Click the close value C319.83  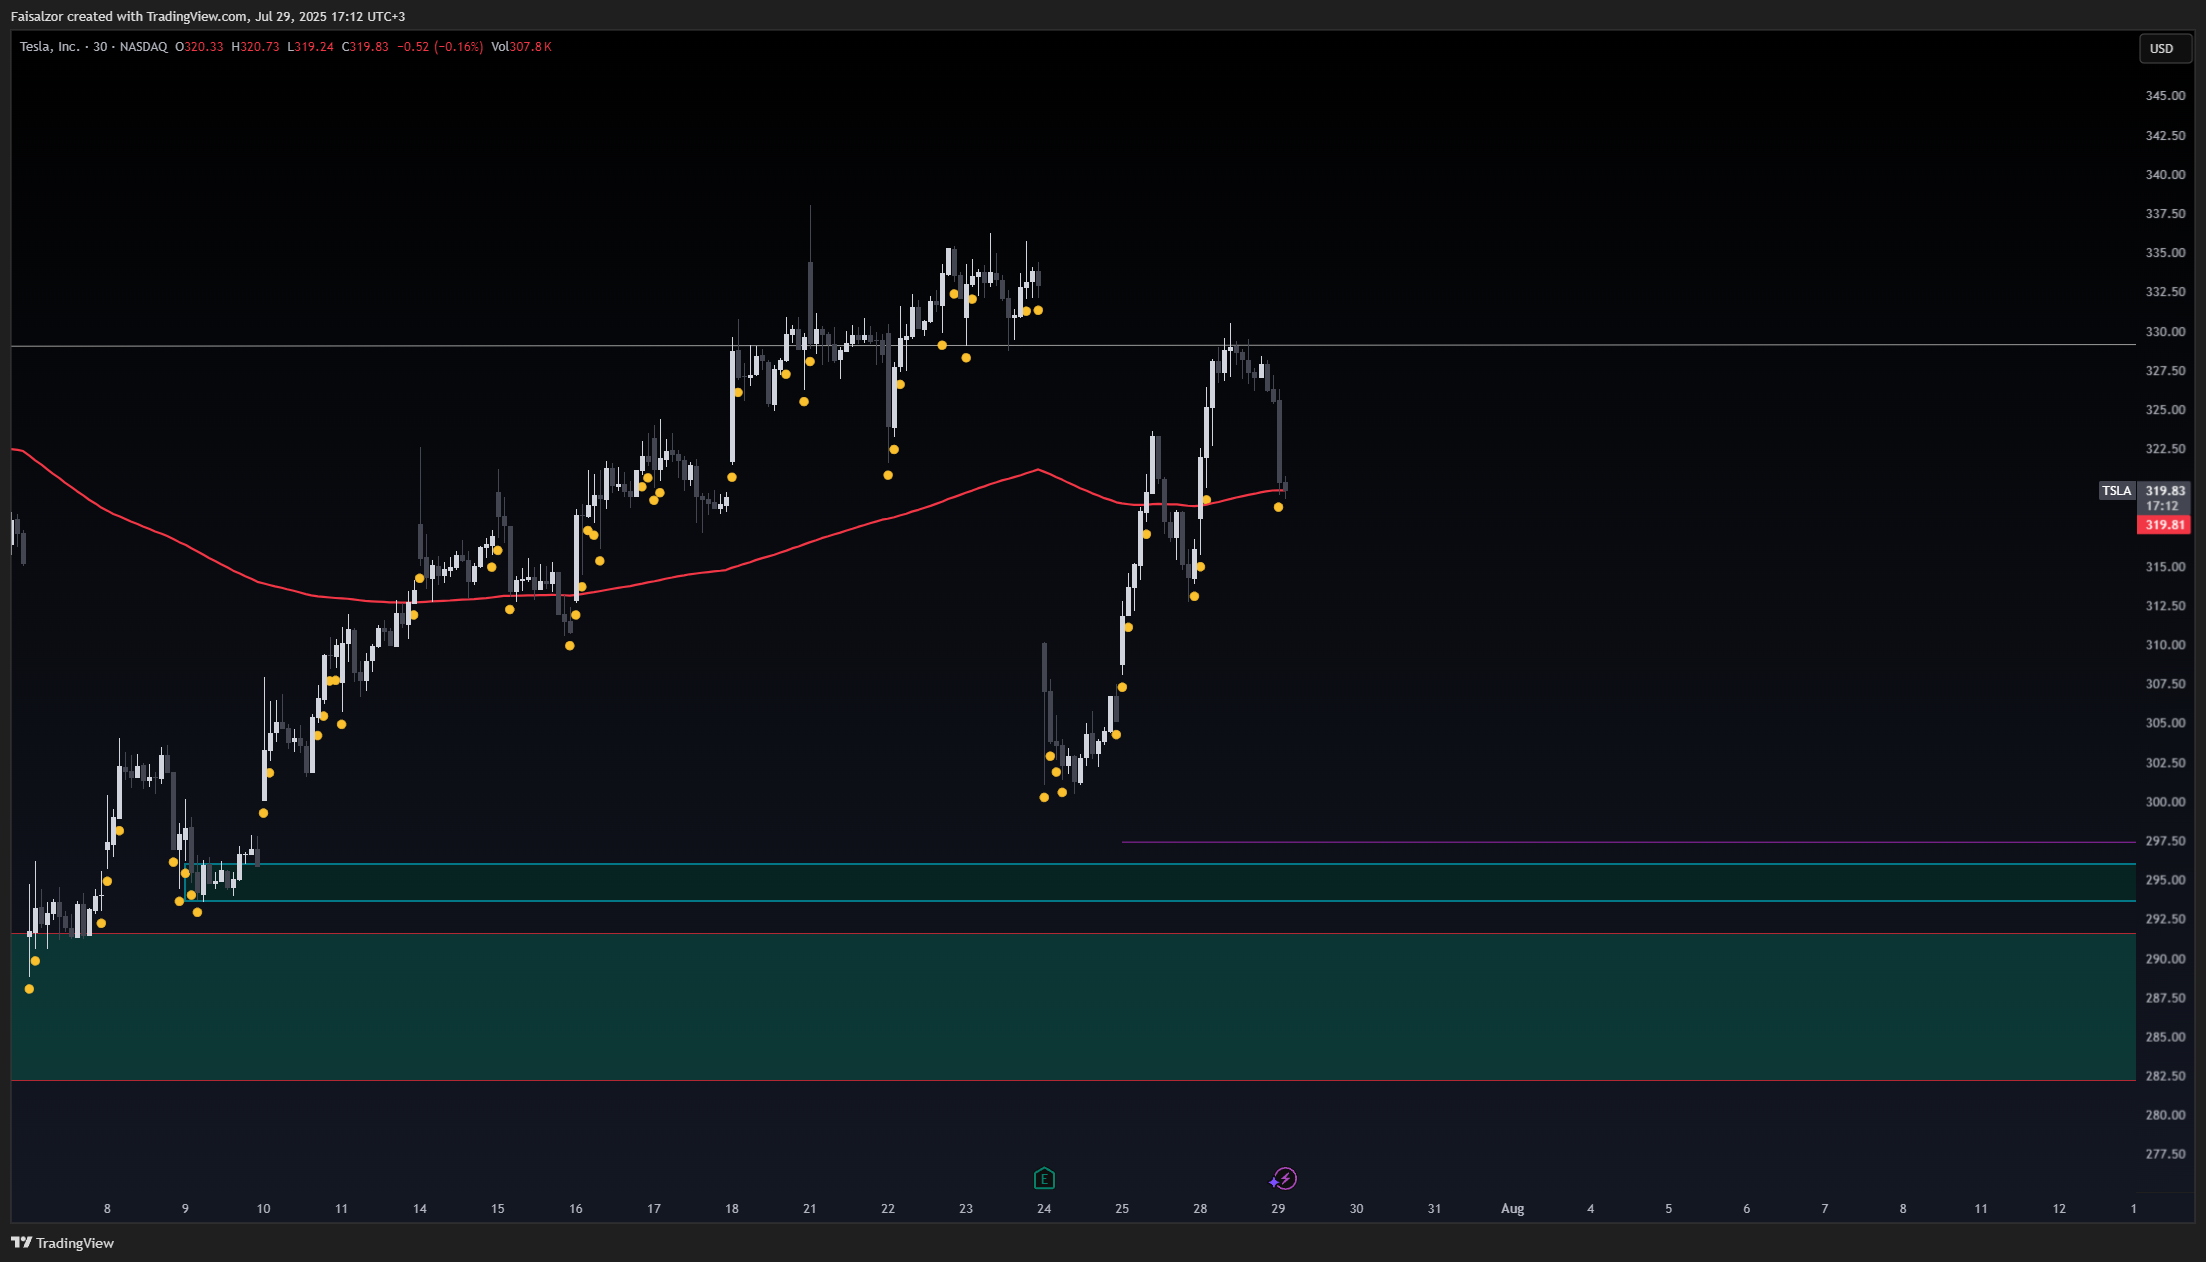tap(365, 47)
